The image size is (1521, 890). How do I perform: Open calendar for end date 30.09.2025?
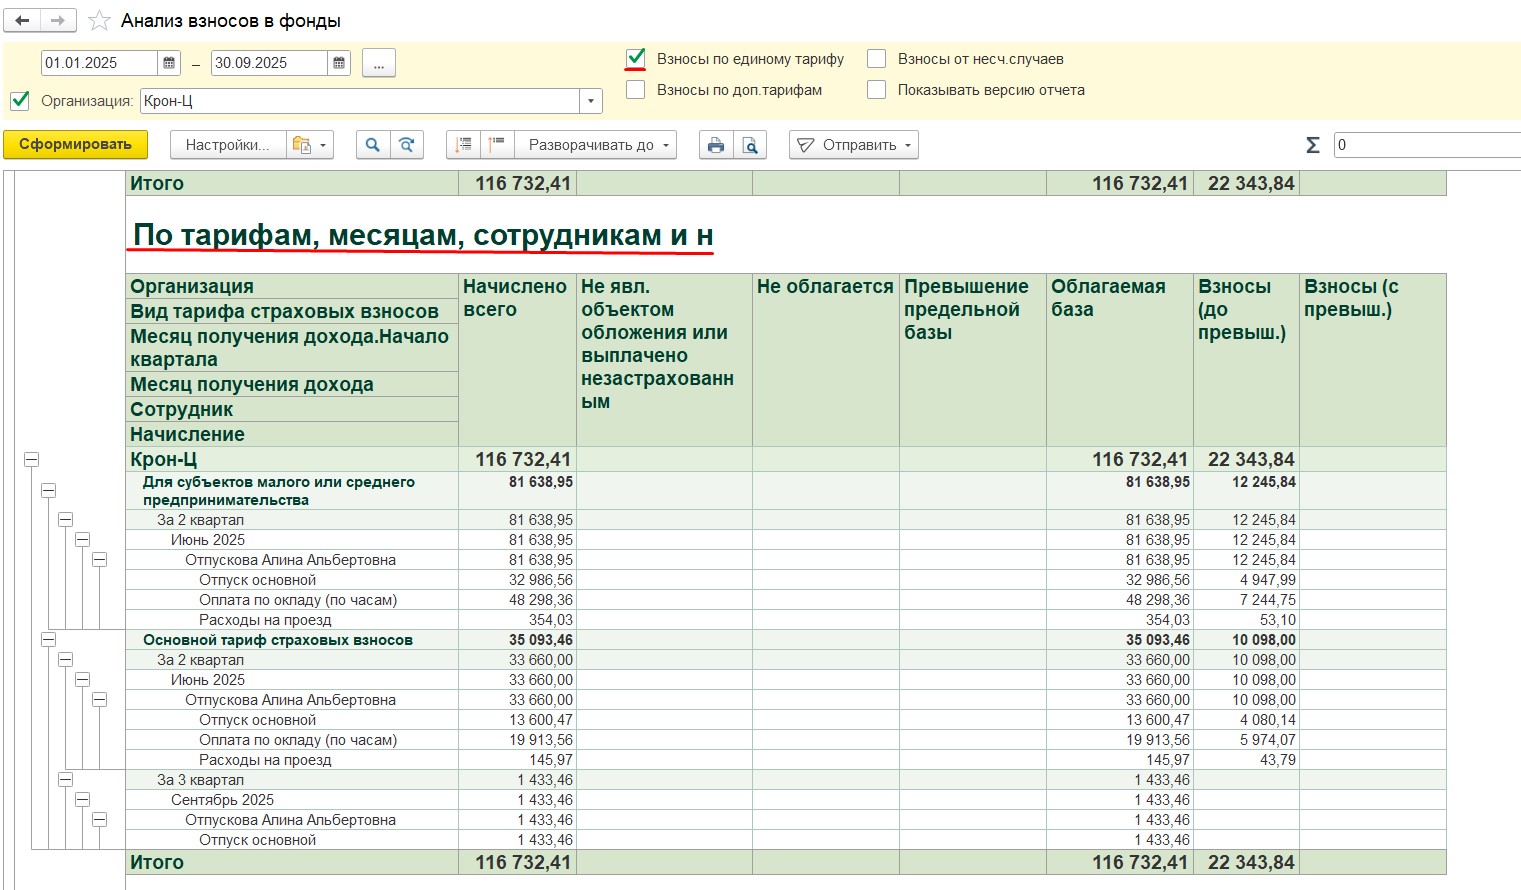point(339,63)
